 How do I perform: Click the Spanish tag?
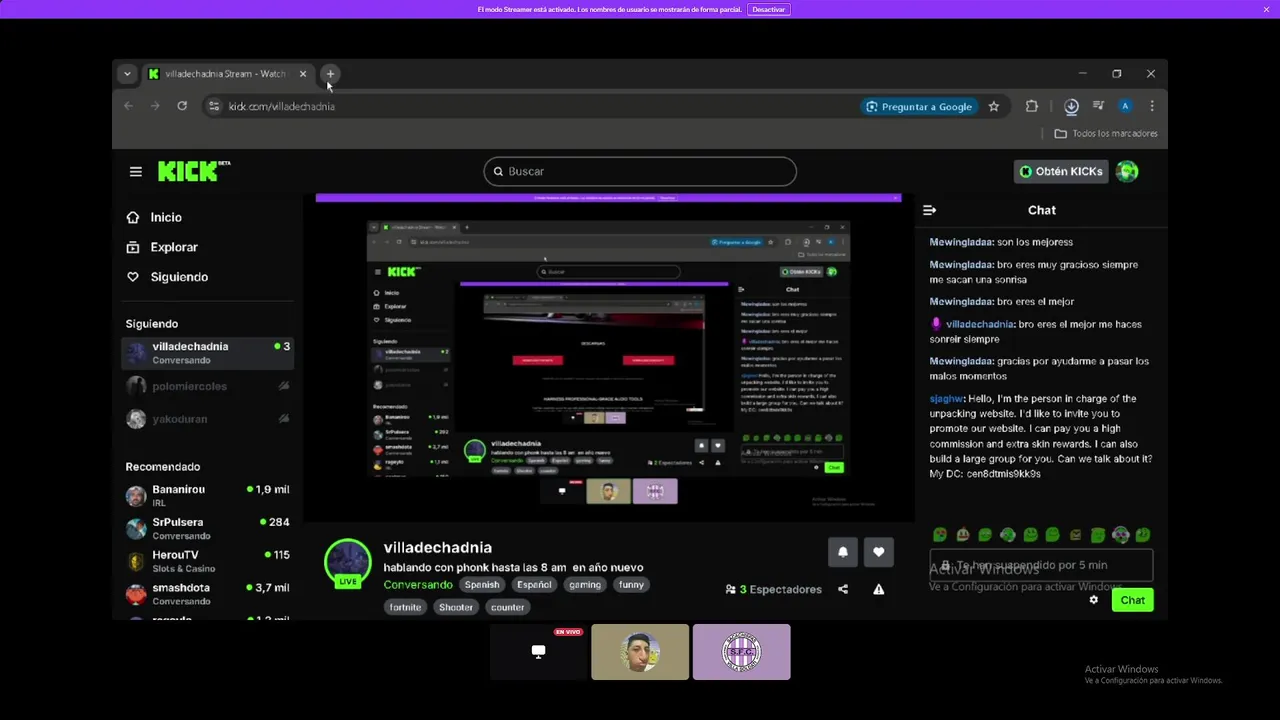point(481,584)
